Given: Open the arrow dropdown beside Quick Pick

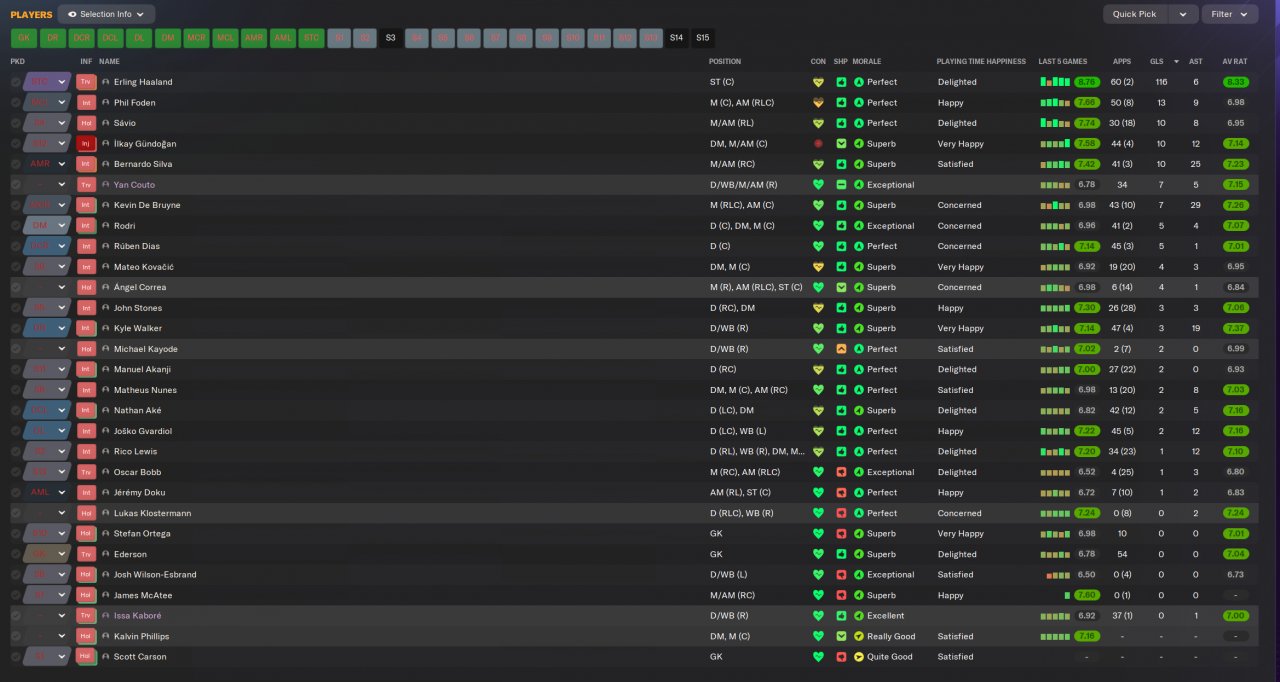Looking at the screenshot, I should click(x=1184, y=14).
